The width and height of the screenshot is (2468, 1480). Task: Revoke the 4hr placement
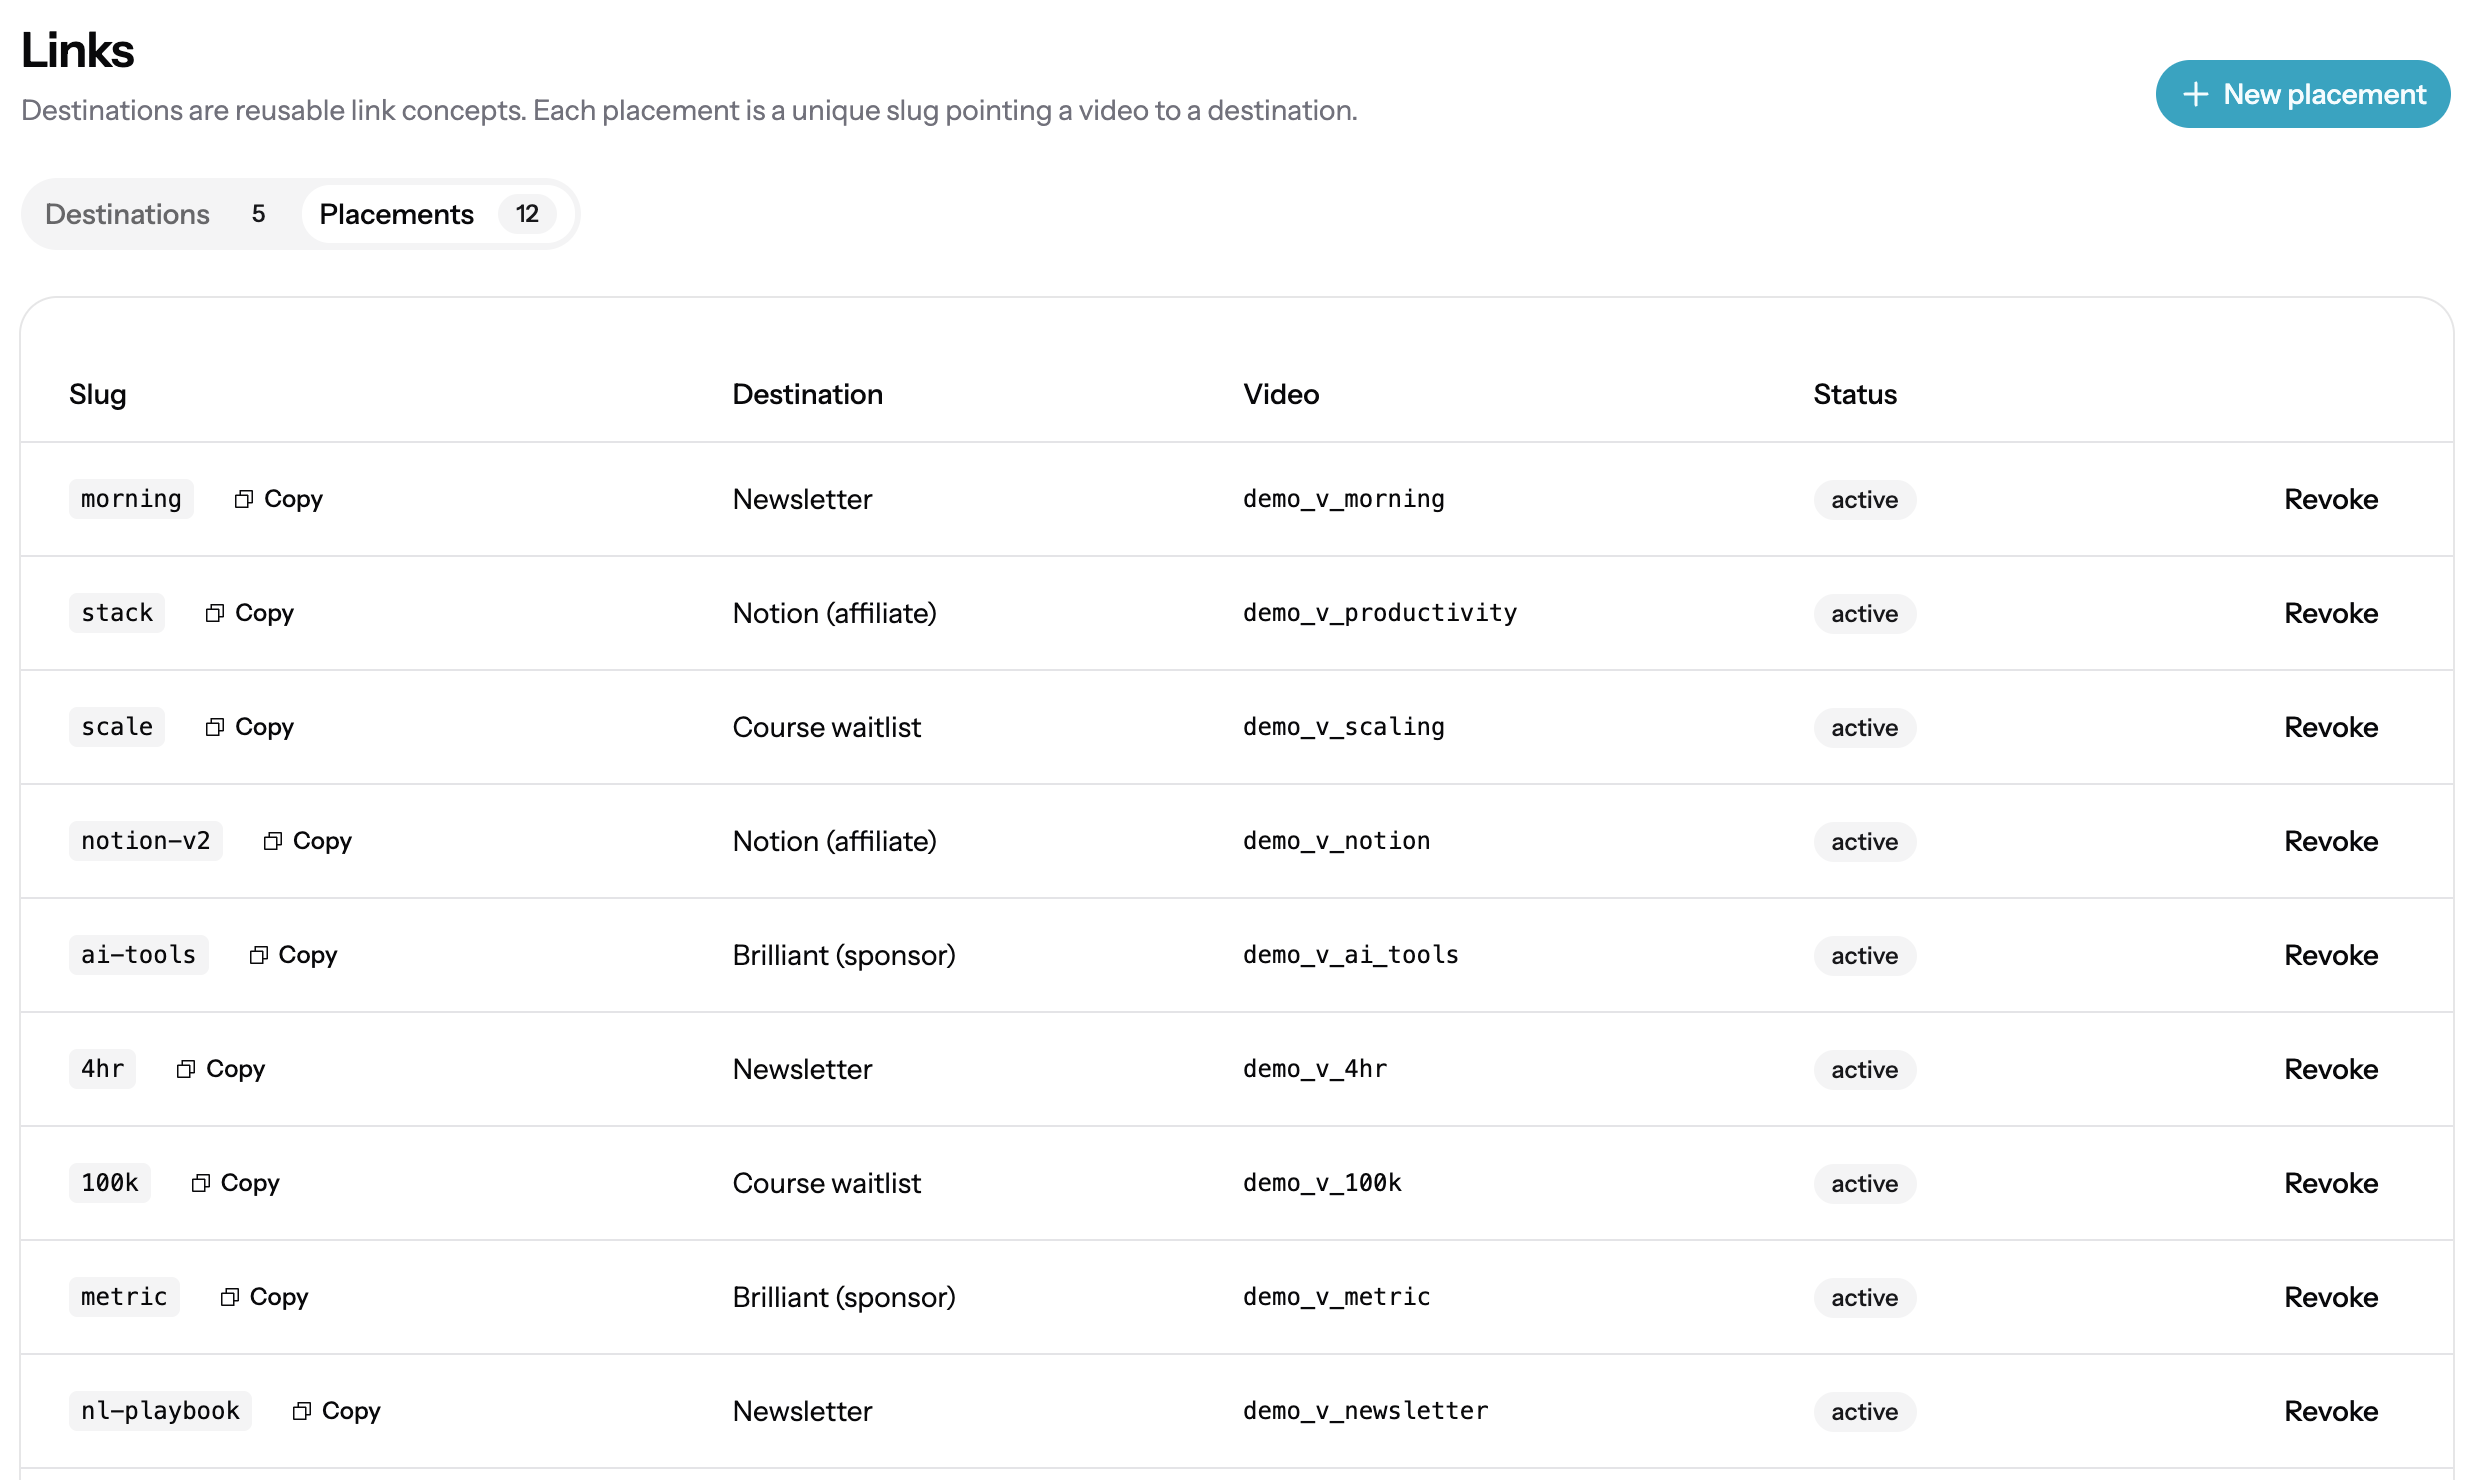[x=2331, y=1069]
